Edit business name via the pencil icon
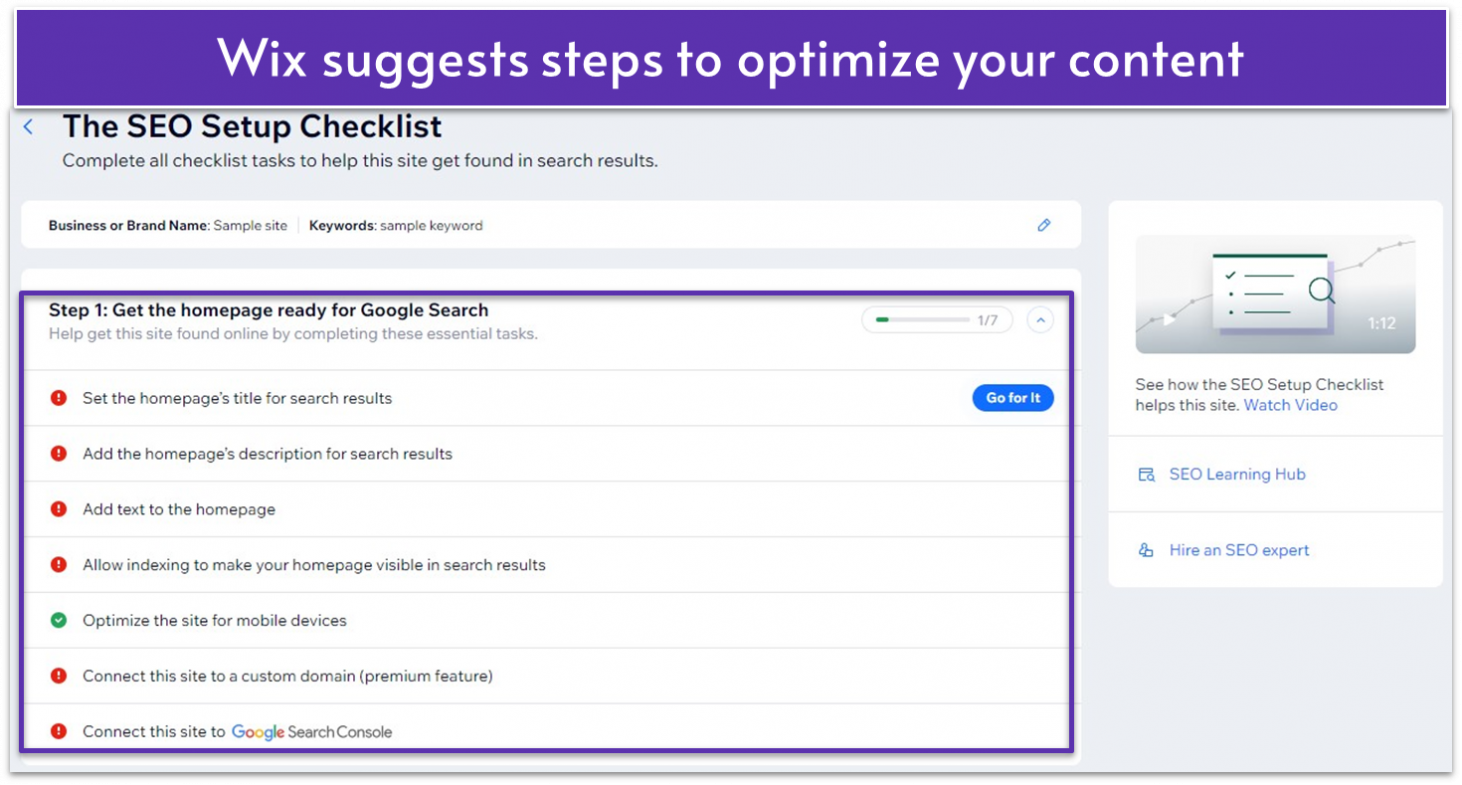Viewport: 1462px width, 785px height. tap(1044, 225)
